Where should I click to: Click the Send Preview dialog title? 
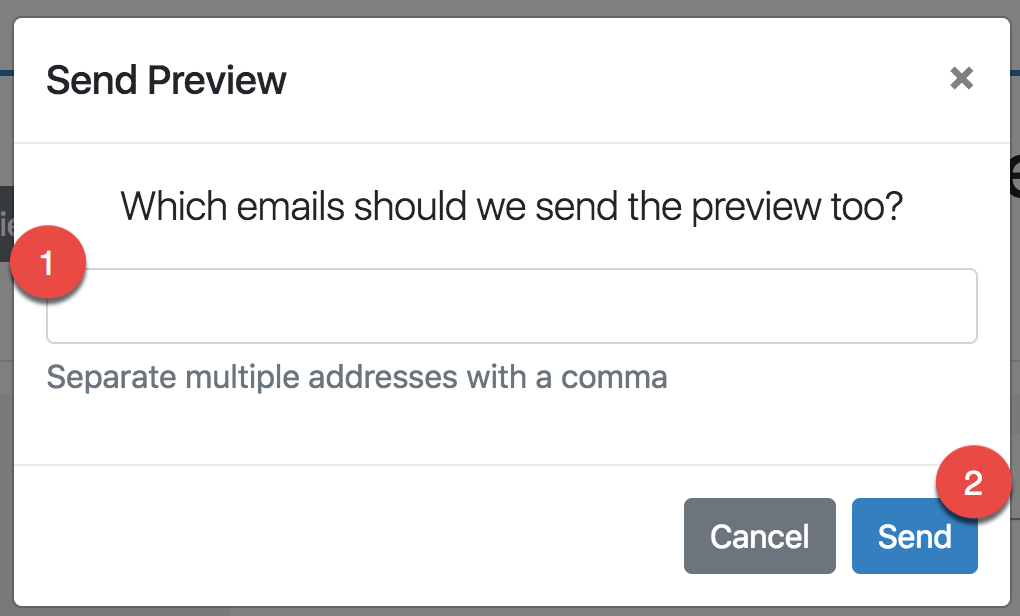166,80
